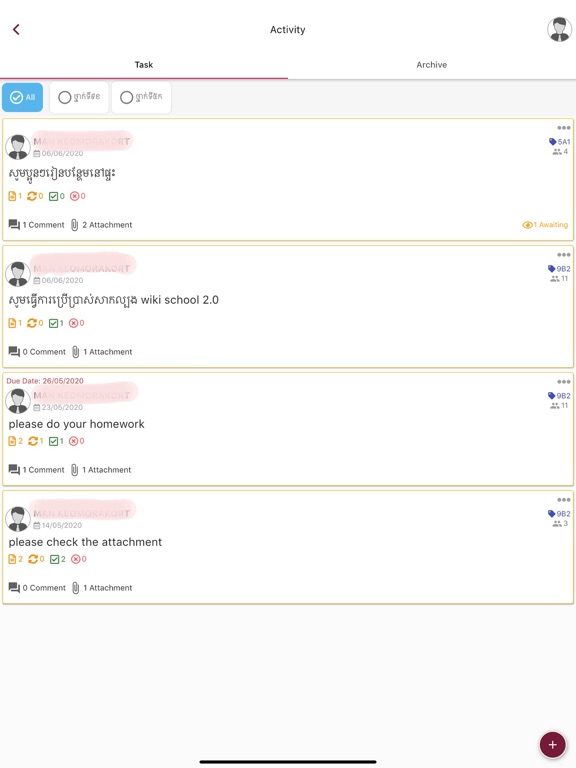Image resolution: width=576 pixels, height=768 pixels.
Task: Click green completed check icon on 'please check the attachment'
Action: click(54, 559)
